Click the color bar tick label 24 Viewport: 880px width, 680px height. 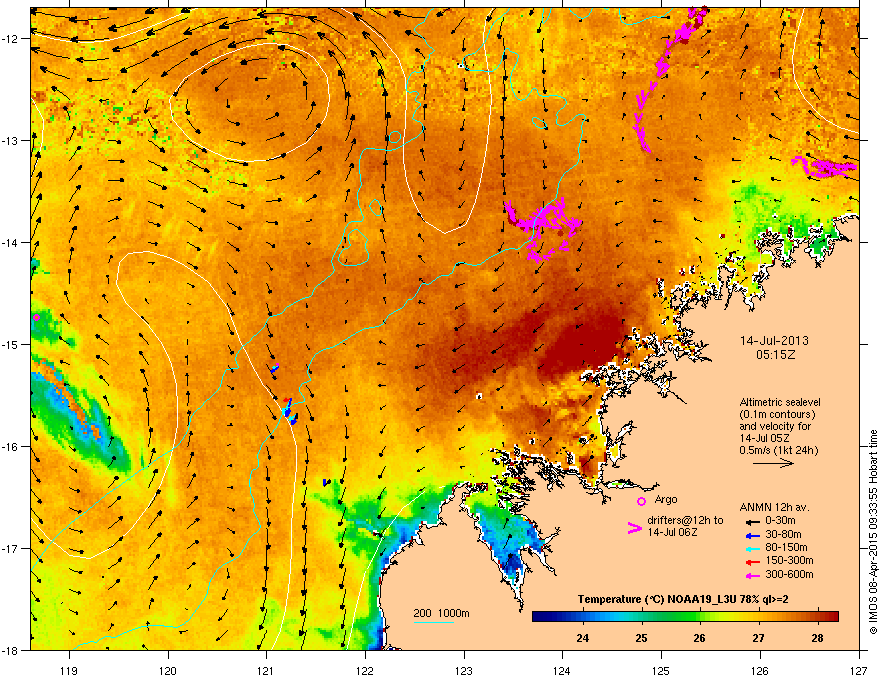(x=583, y=638)
